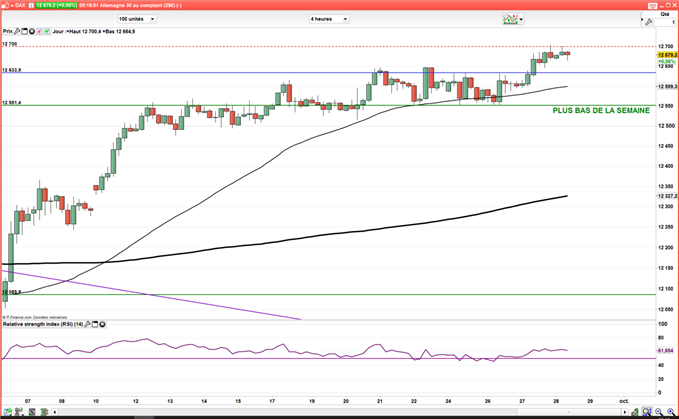Click the green 12 679,2 (+0,06%) title quote

point(56,5)
